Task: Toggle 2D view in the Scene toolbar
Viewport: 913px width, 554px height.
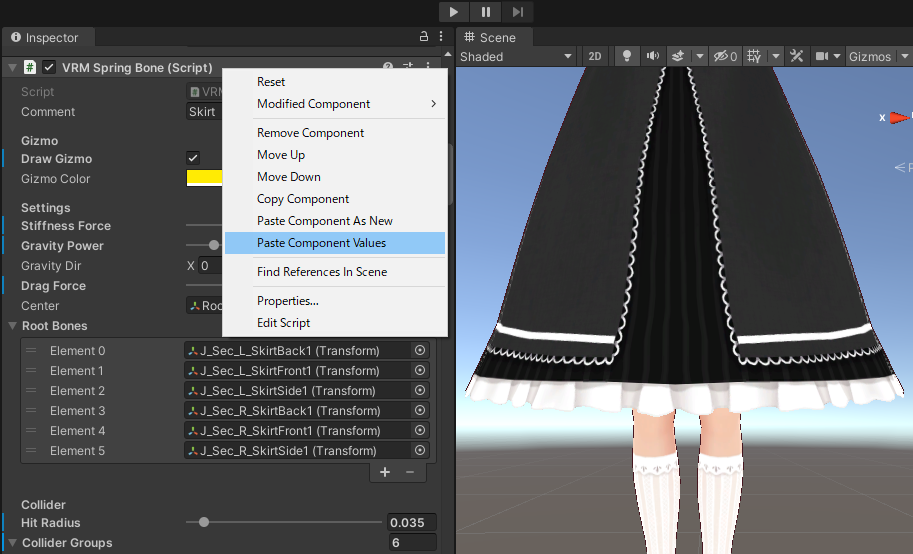Action: (x=594, y=57)
